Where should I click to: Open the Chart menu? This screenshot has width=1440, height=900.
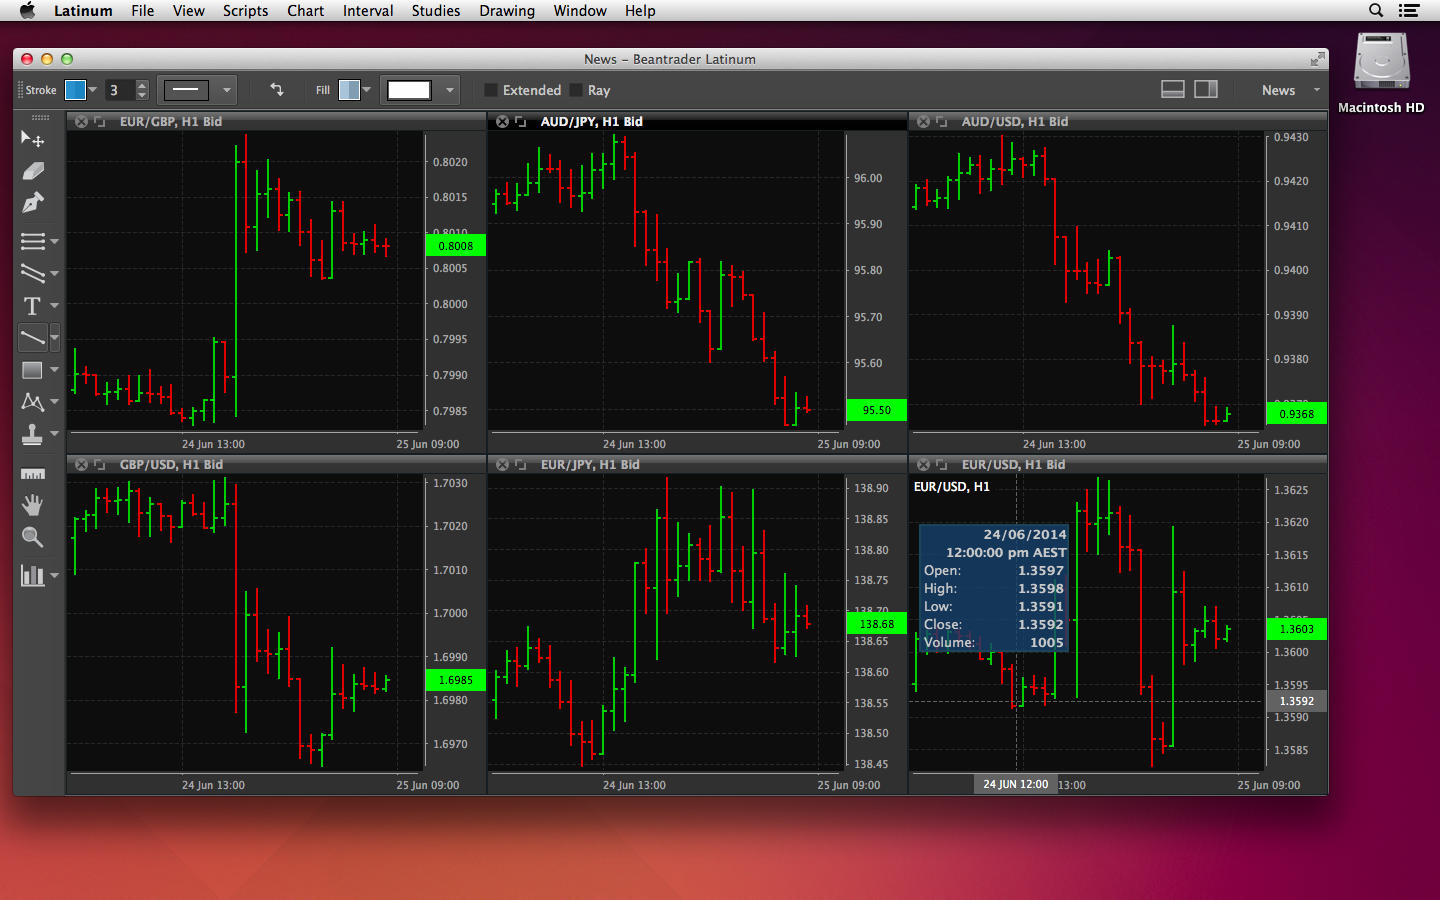(305, 11)
